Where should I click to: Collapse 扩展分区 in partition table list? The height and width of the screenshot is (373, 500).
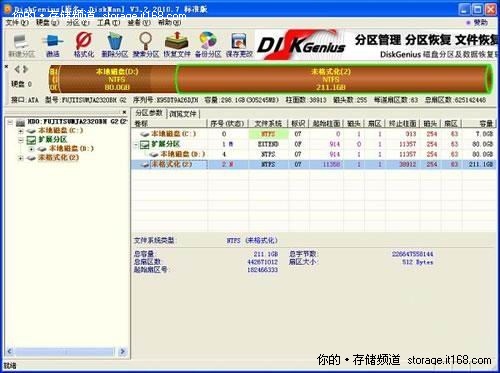136,145
